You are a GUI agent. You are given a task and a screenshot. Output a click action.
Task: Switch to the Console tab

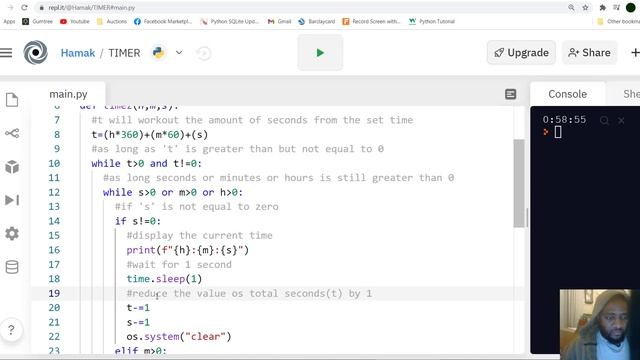(x=567, y=94)
